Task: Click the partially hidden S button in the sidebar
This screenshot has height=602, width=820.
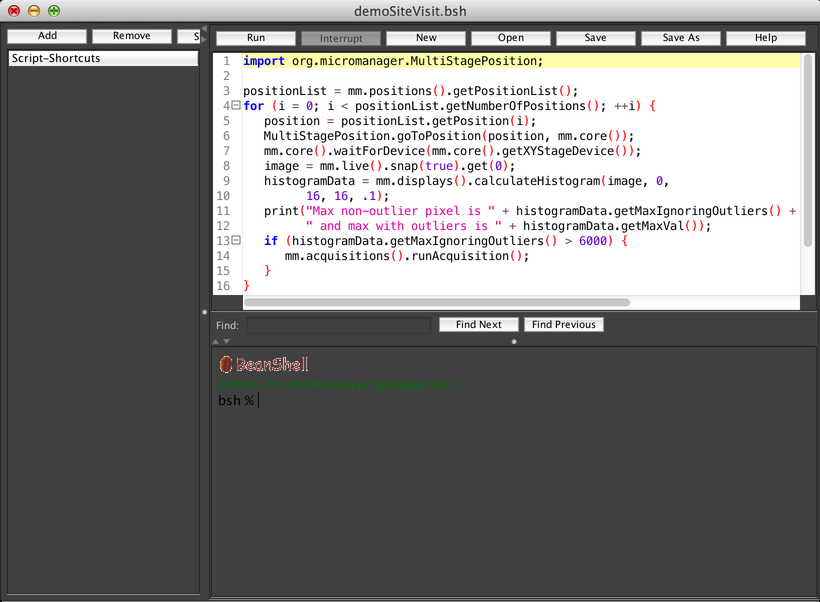Action: (x=190, y=36)
